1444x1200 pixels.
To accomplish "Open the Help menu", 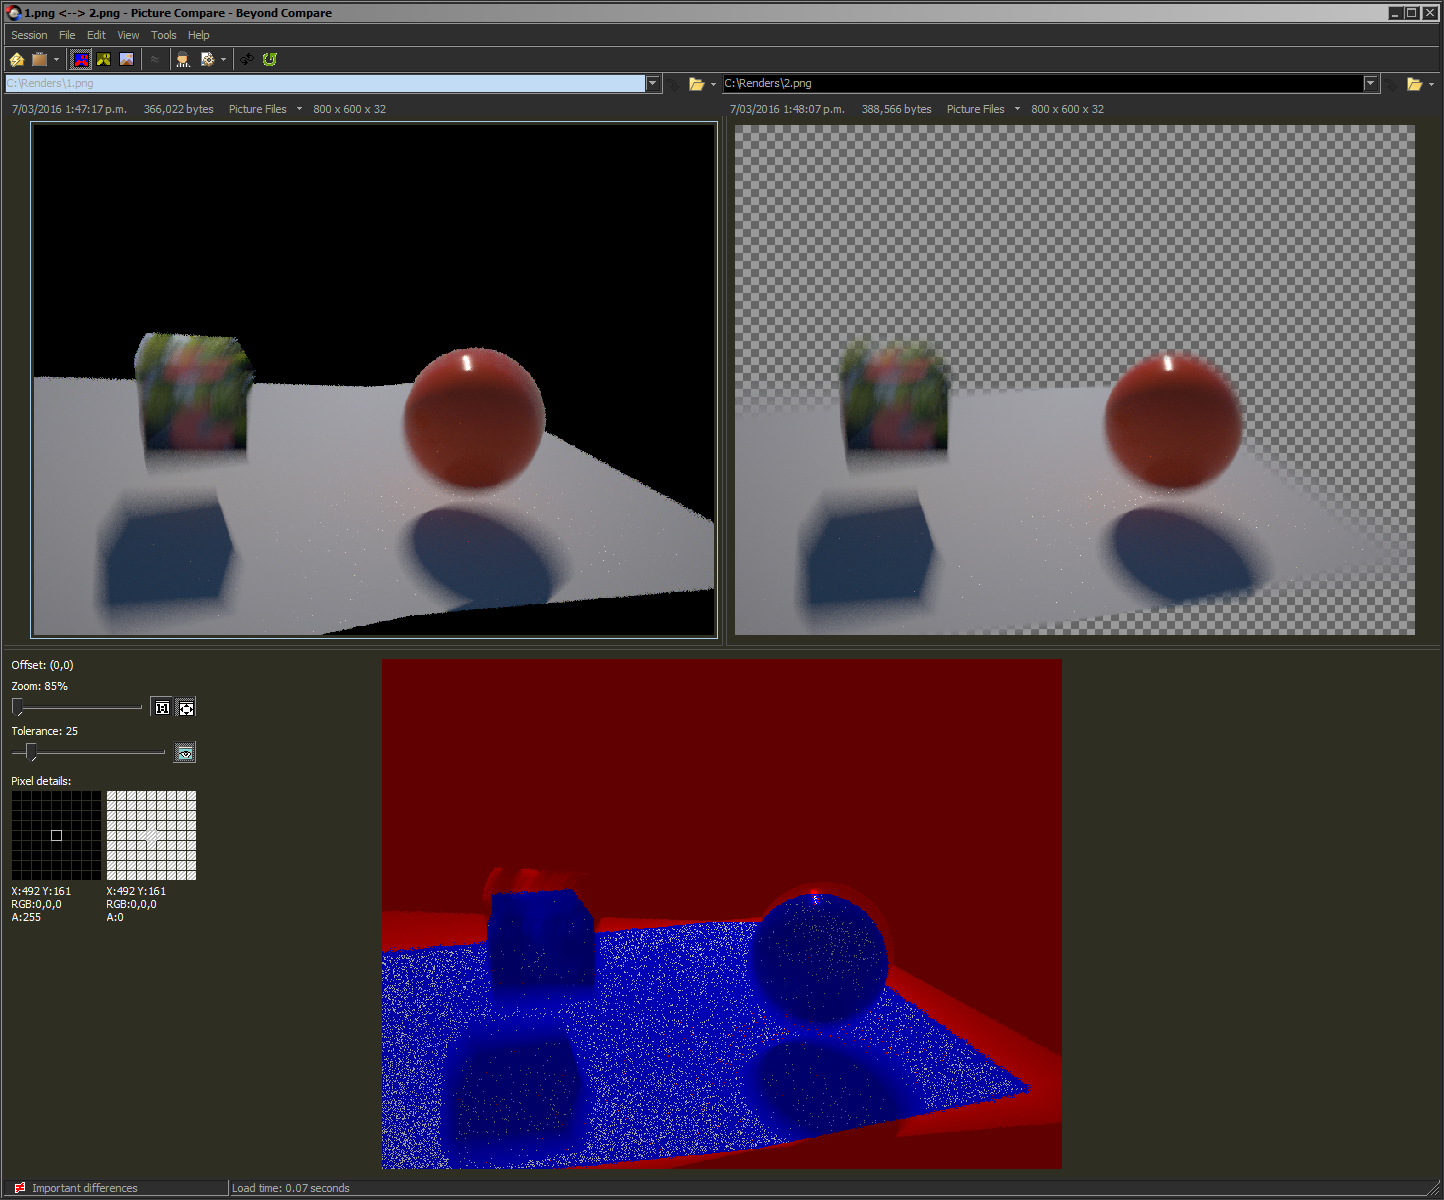I will click(199, 35).
